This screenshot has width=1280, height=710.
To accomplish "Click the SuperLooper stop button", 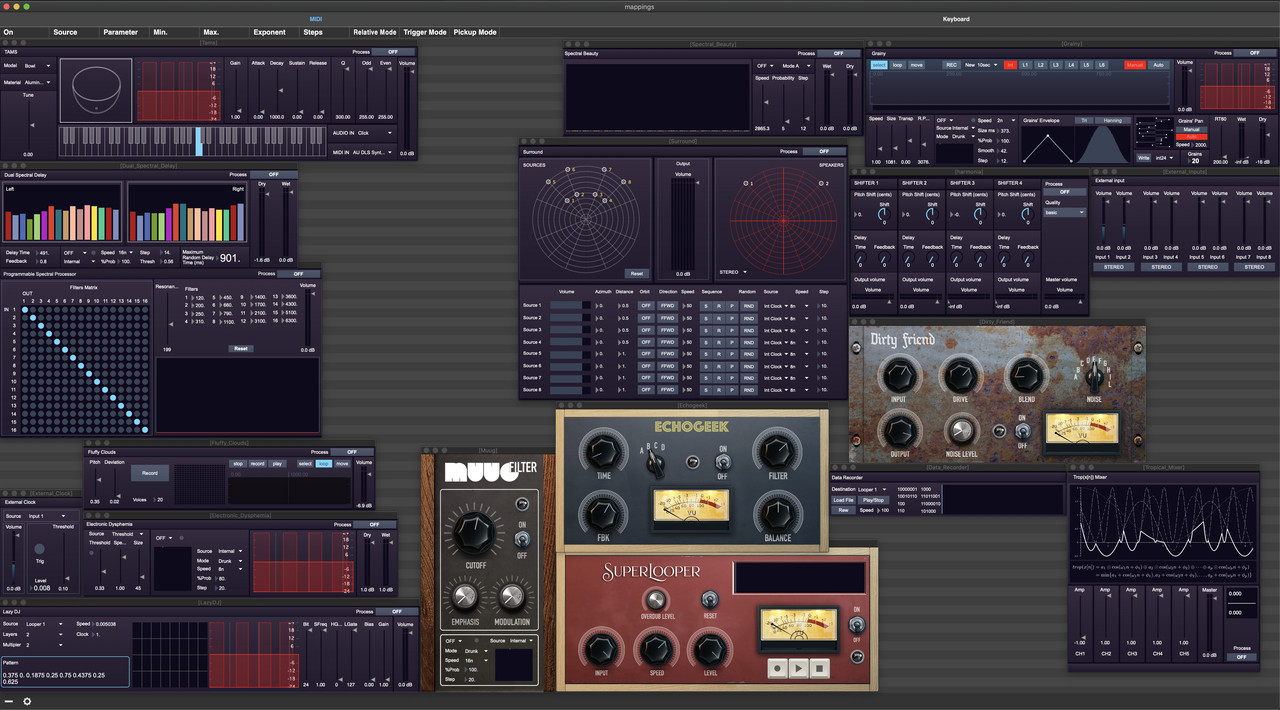I will 819,668.
